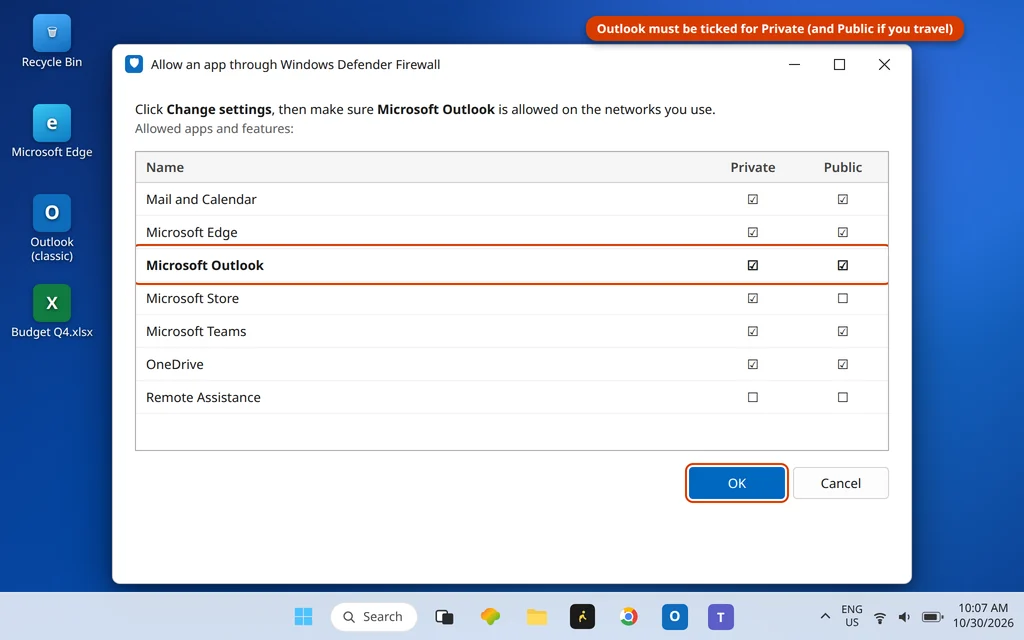
Task: Open File Explorer from taskbar
Action: point(537,616)
